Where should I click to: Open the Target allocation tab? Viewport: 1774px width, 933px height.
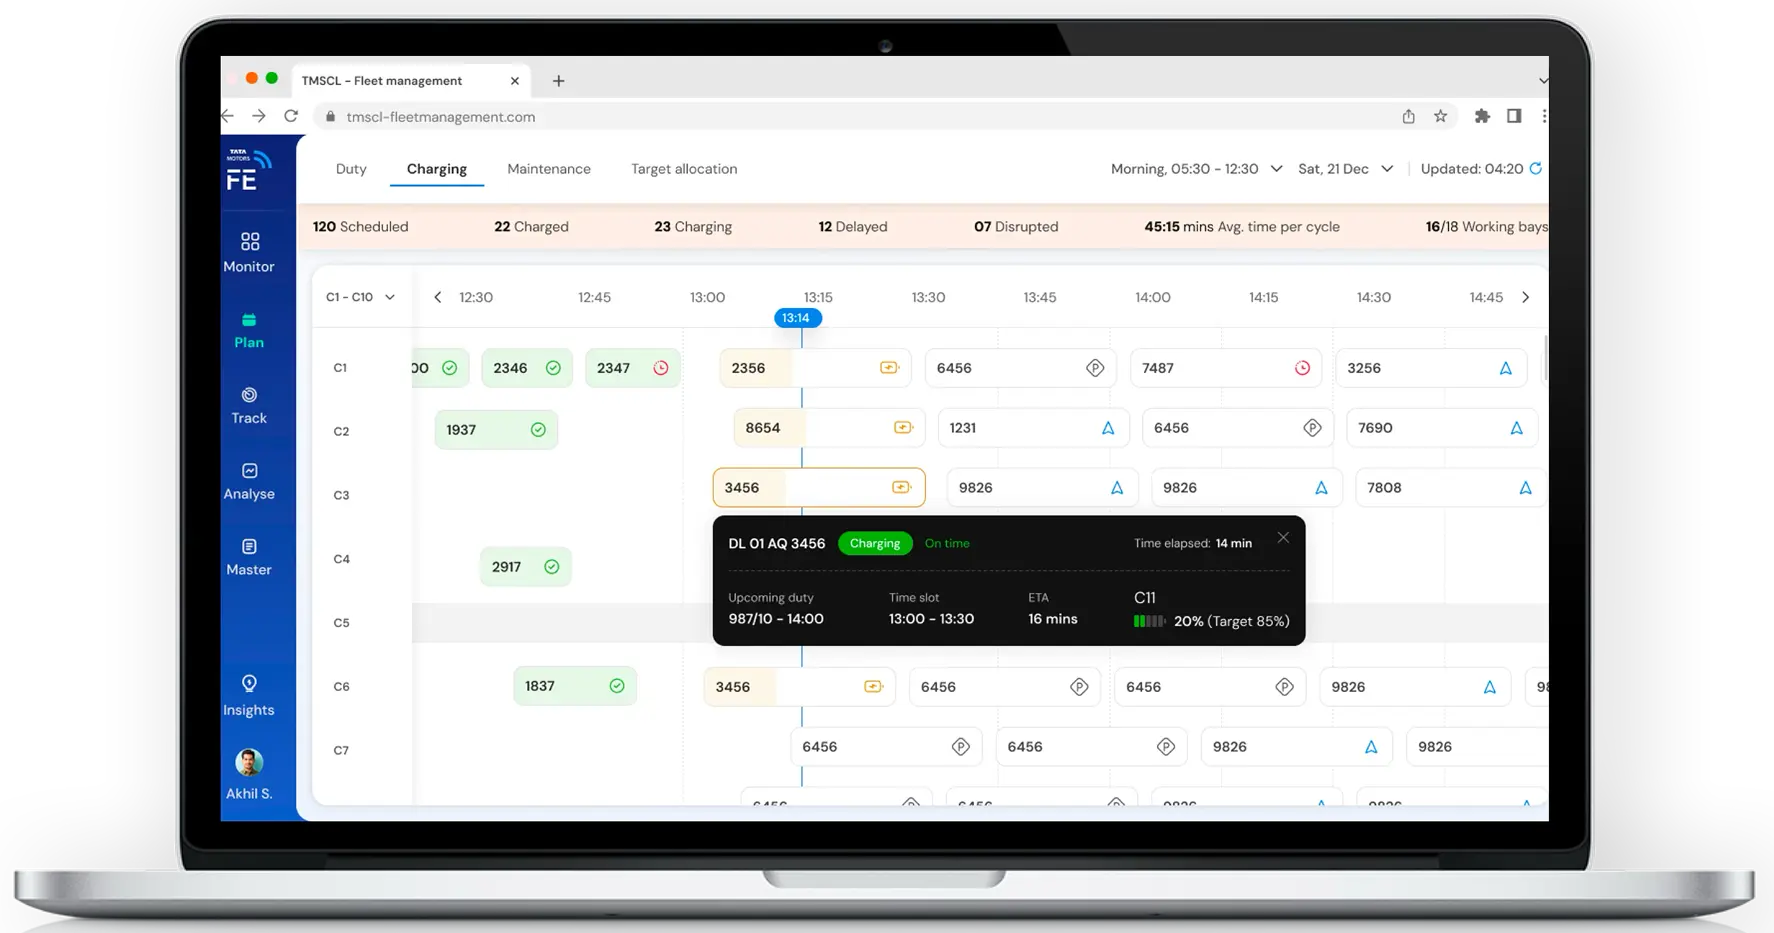683,168
